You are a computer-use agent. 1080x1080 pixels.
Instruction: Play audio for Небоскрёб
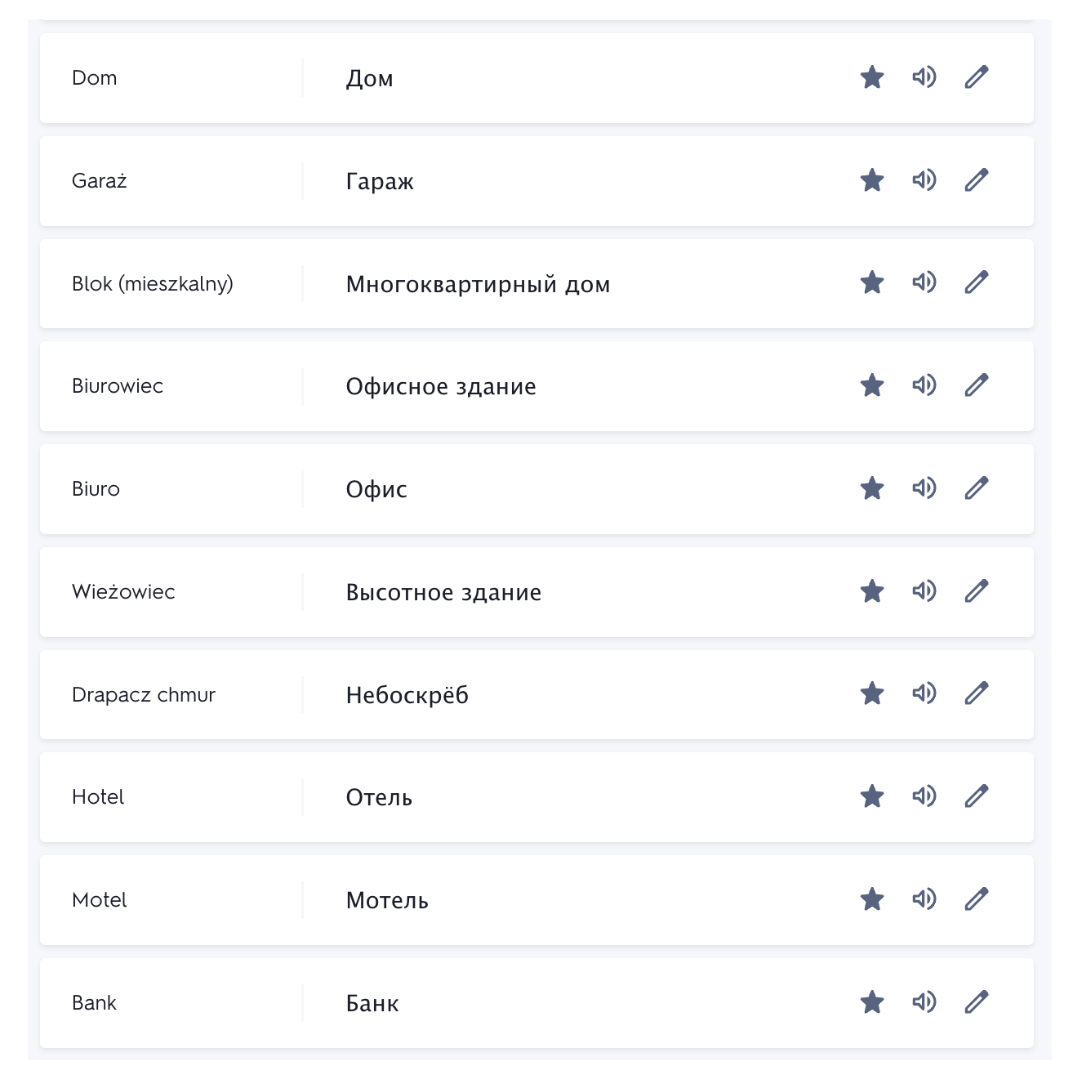point(924,693)
